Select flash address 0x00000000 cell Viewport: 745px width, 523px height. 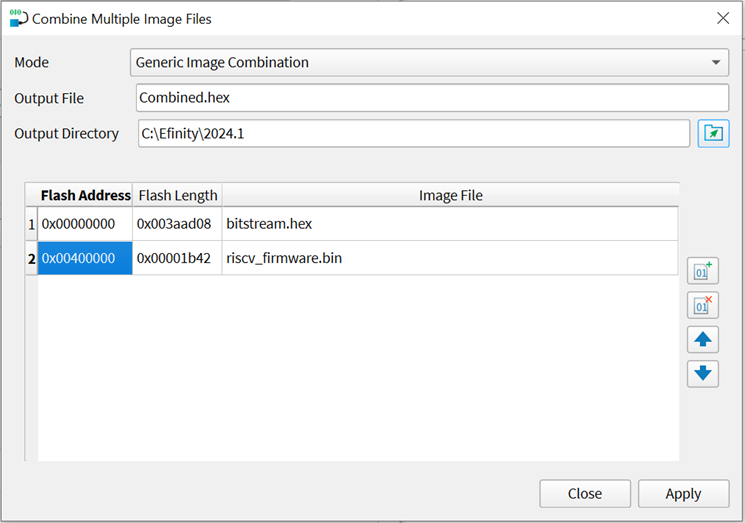[x=85, y=224]
